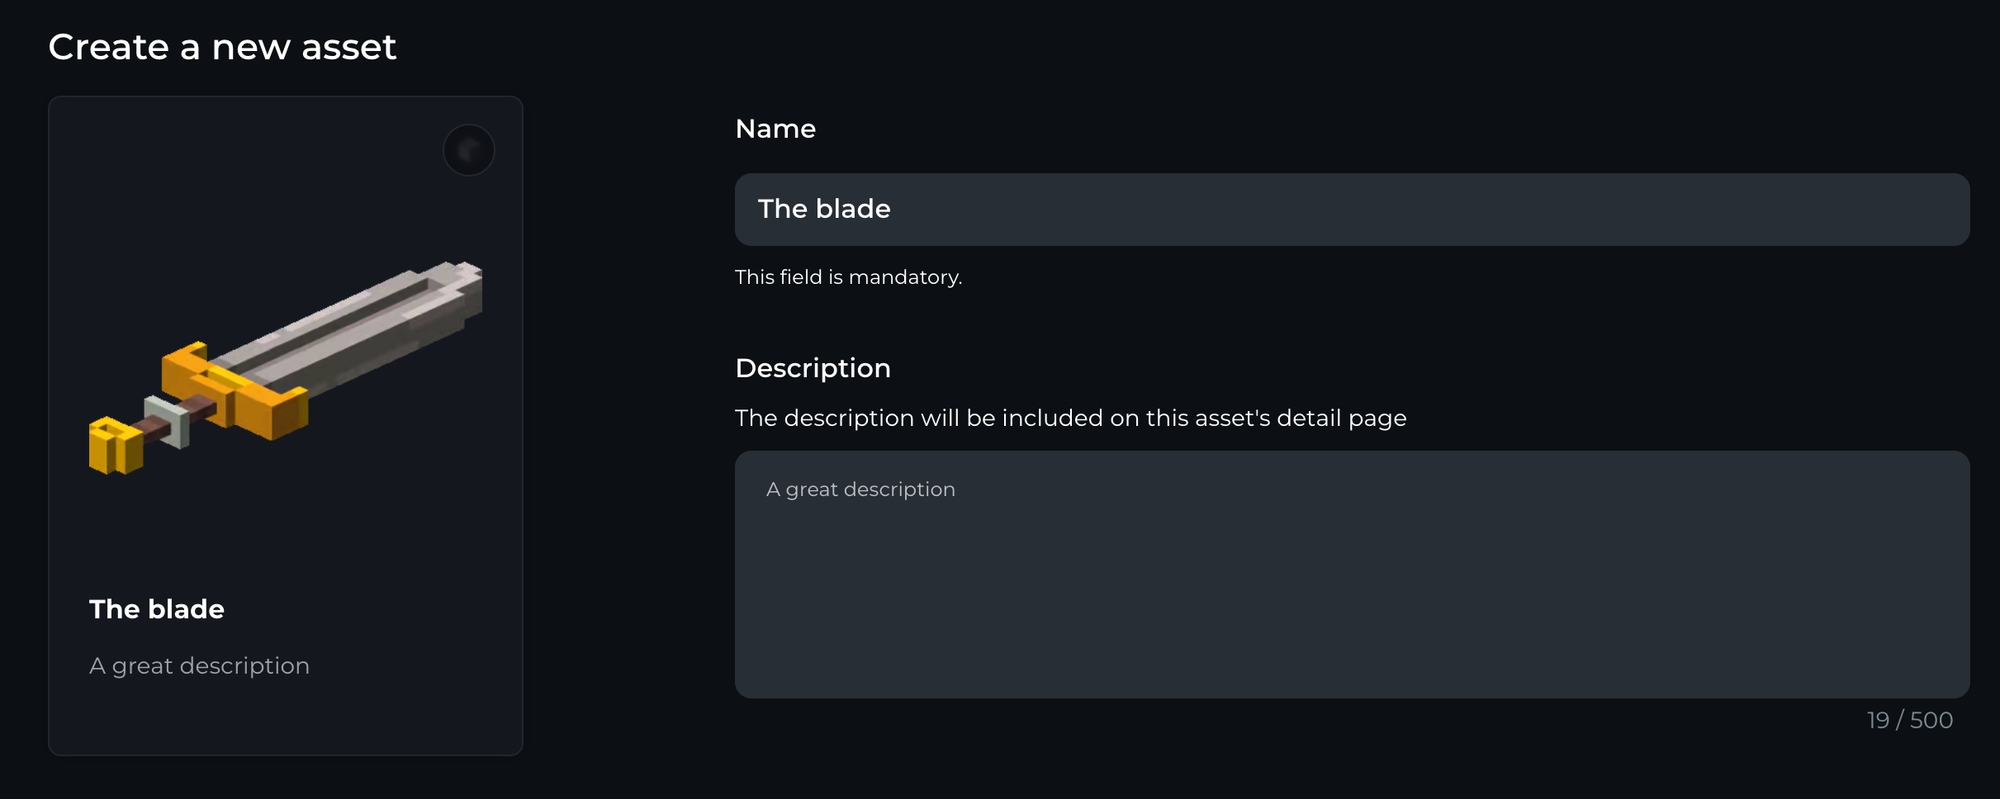
Task: Click the '19 / 500' character counter
Action: click(1909, 720)
